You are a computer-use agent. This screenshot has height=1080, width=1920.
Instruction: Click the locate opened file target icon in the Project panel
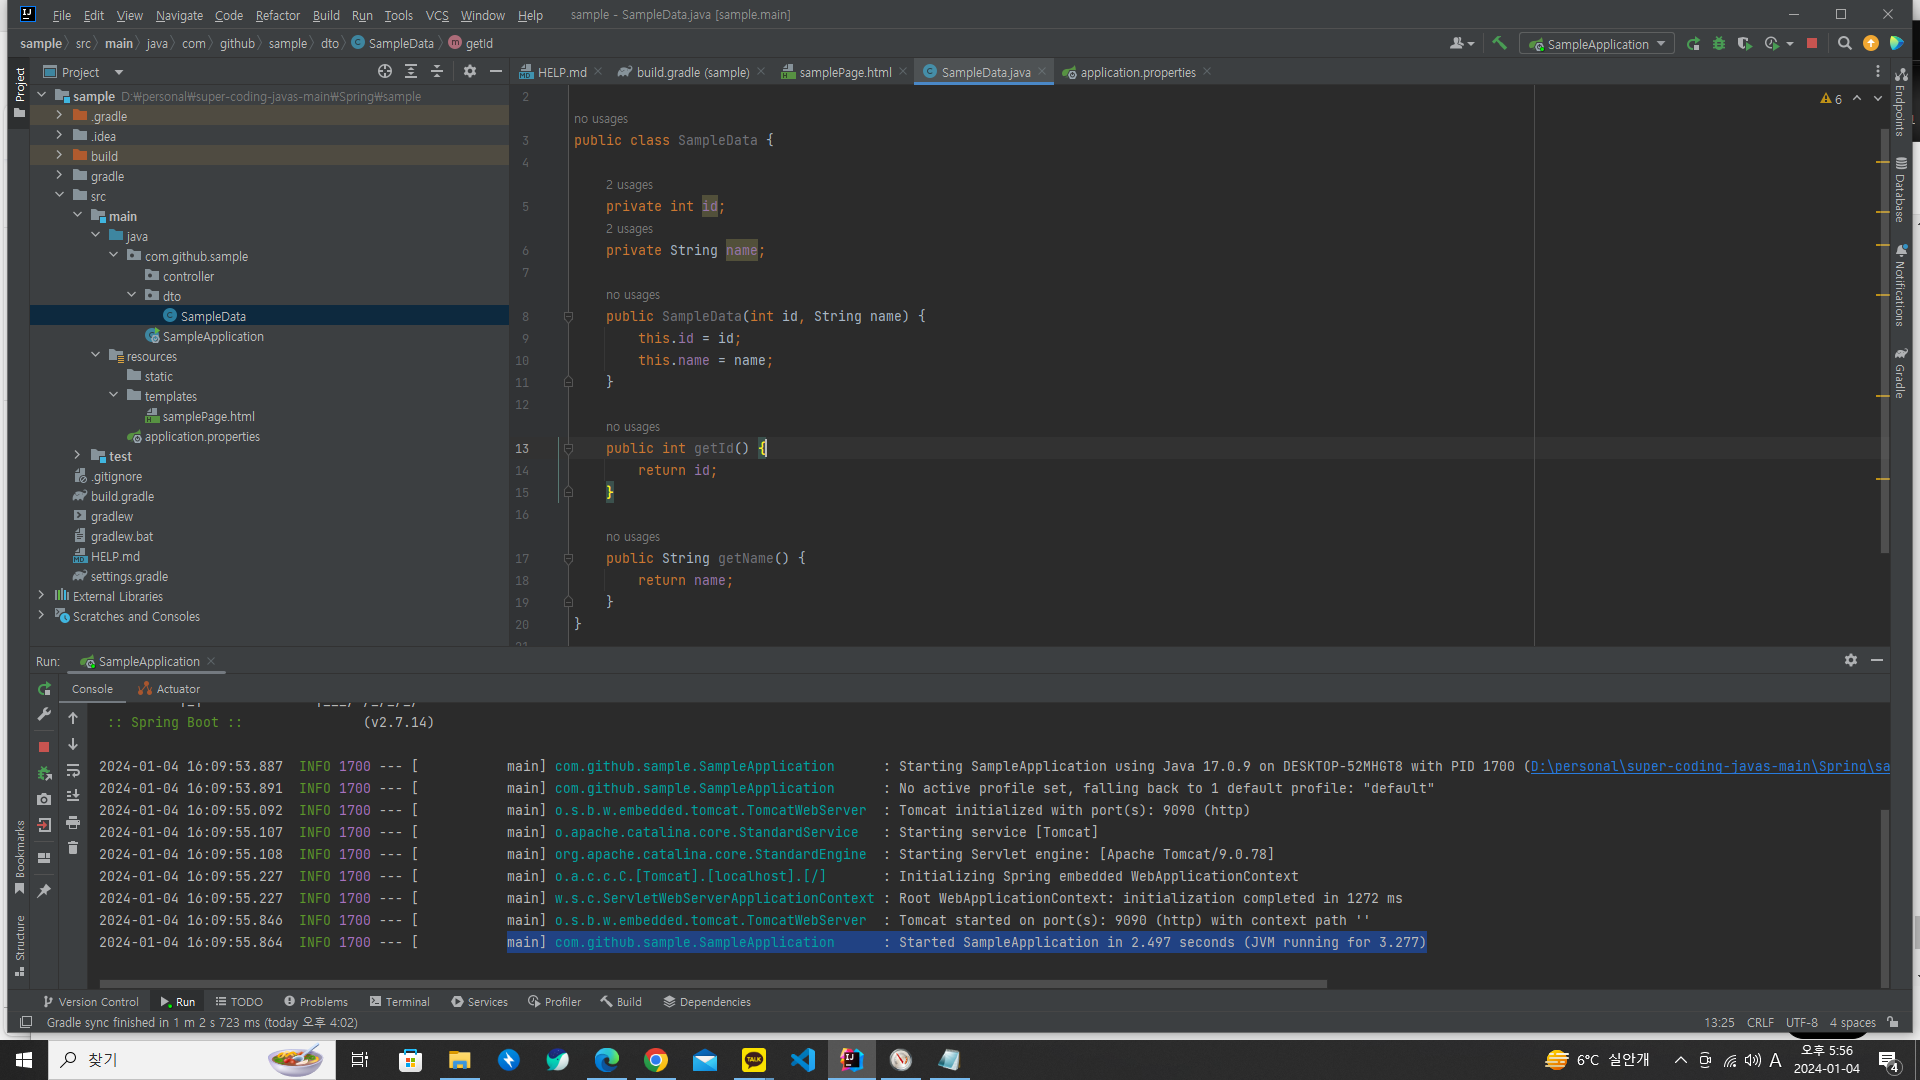(x=385, y=71)
